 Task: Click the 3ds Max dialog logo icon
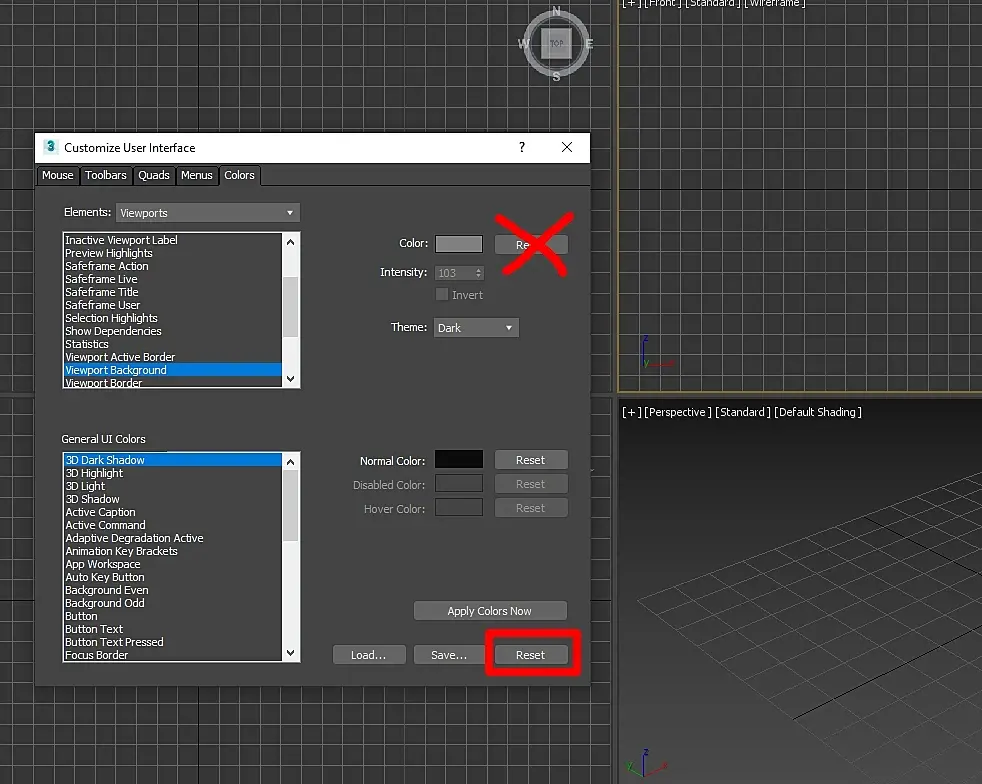tap(51, 147)
